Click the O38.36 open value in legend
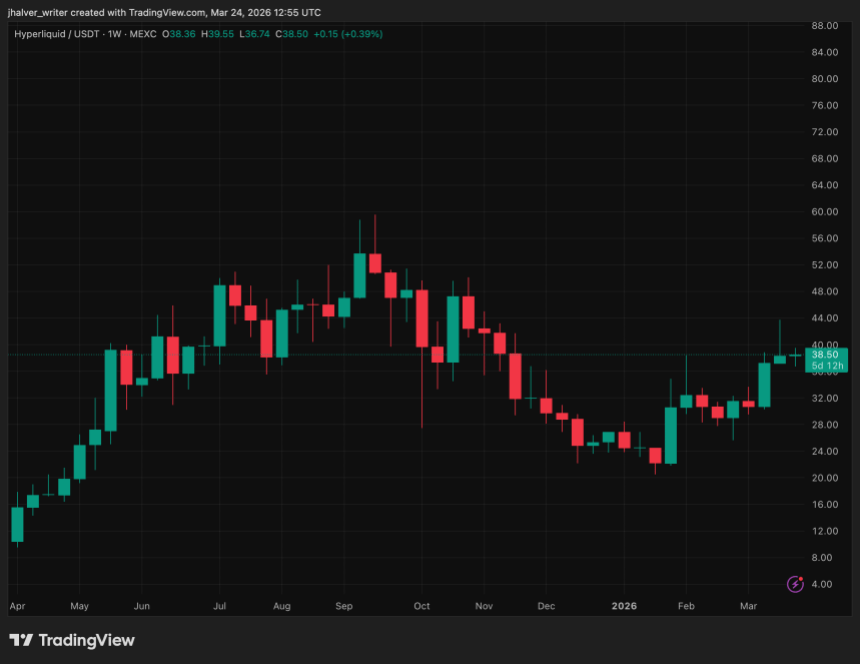Image resolution: width=860 pixels, height=664 pixels. (x=180, y=34)
